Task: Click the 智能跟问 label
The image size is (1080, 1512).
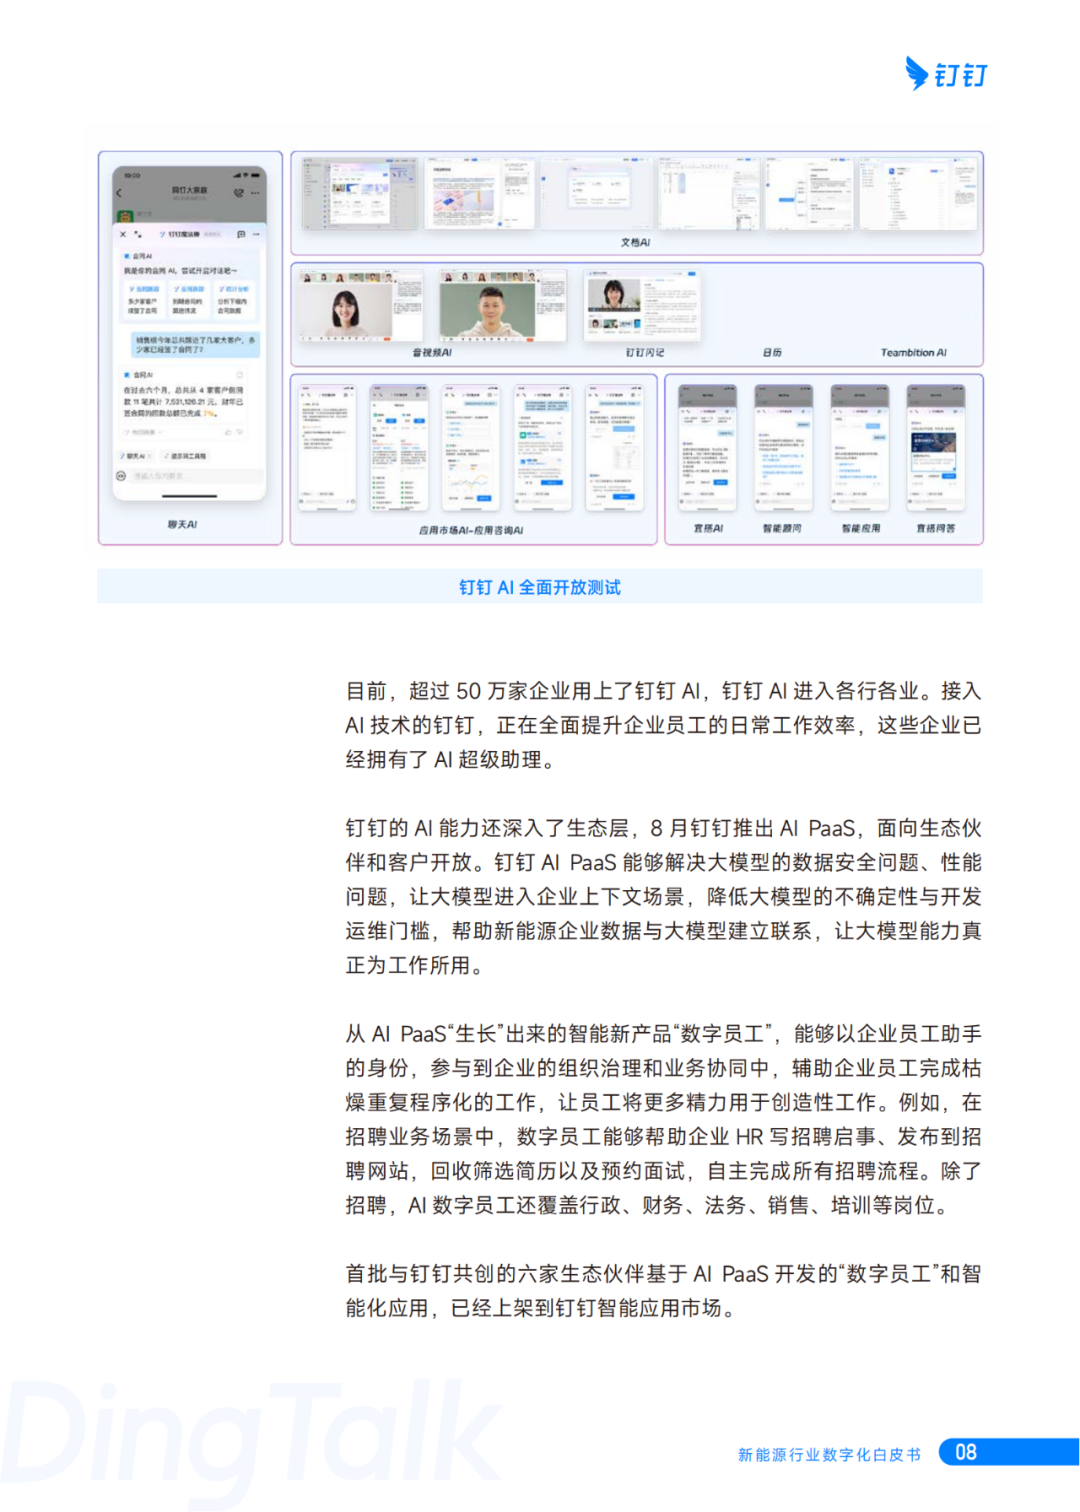Action: coord(782,528)
